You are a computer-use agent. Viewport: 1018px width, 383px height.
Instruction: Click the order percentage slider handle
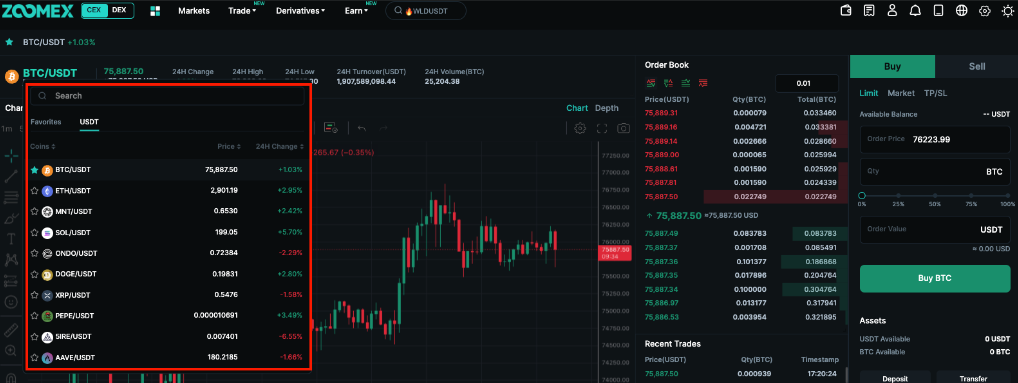tap(862, 195)
